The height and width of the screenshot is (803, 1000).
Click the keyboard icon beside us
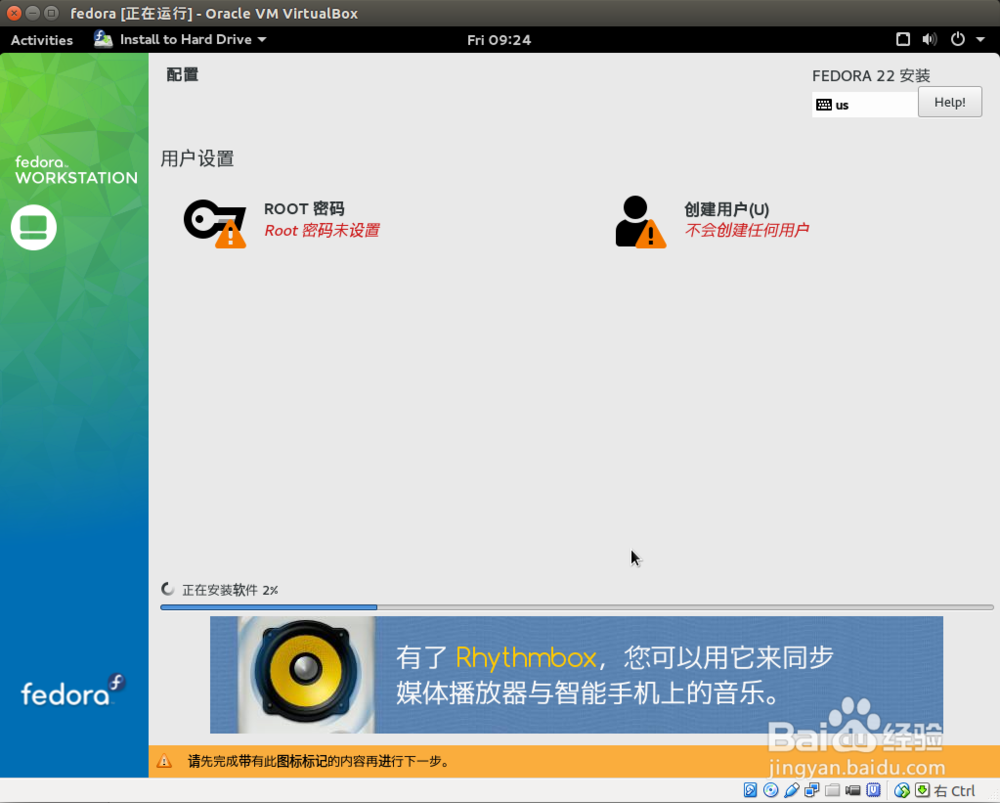[824, 105]
